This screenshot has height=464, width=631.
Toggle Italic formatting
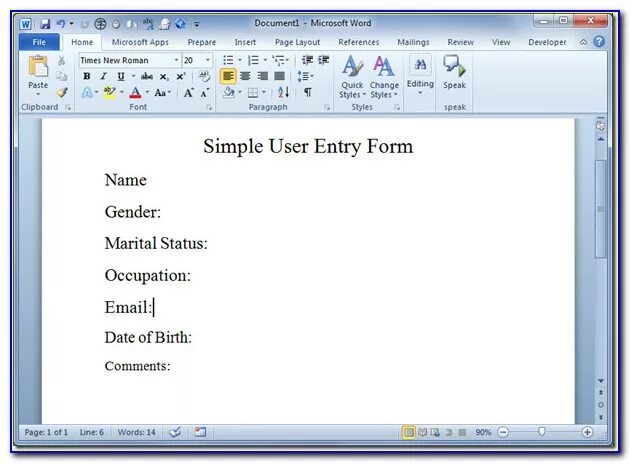tap(103, 76)
